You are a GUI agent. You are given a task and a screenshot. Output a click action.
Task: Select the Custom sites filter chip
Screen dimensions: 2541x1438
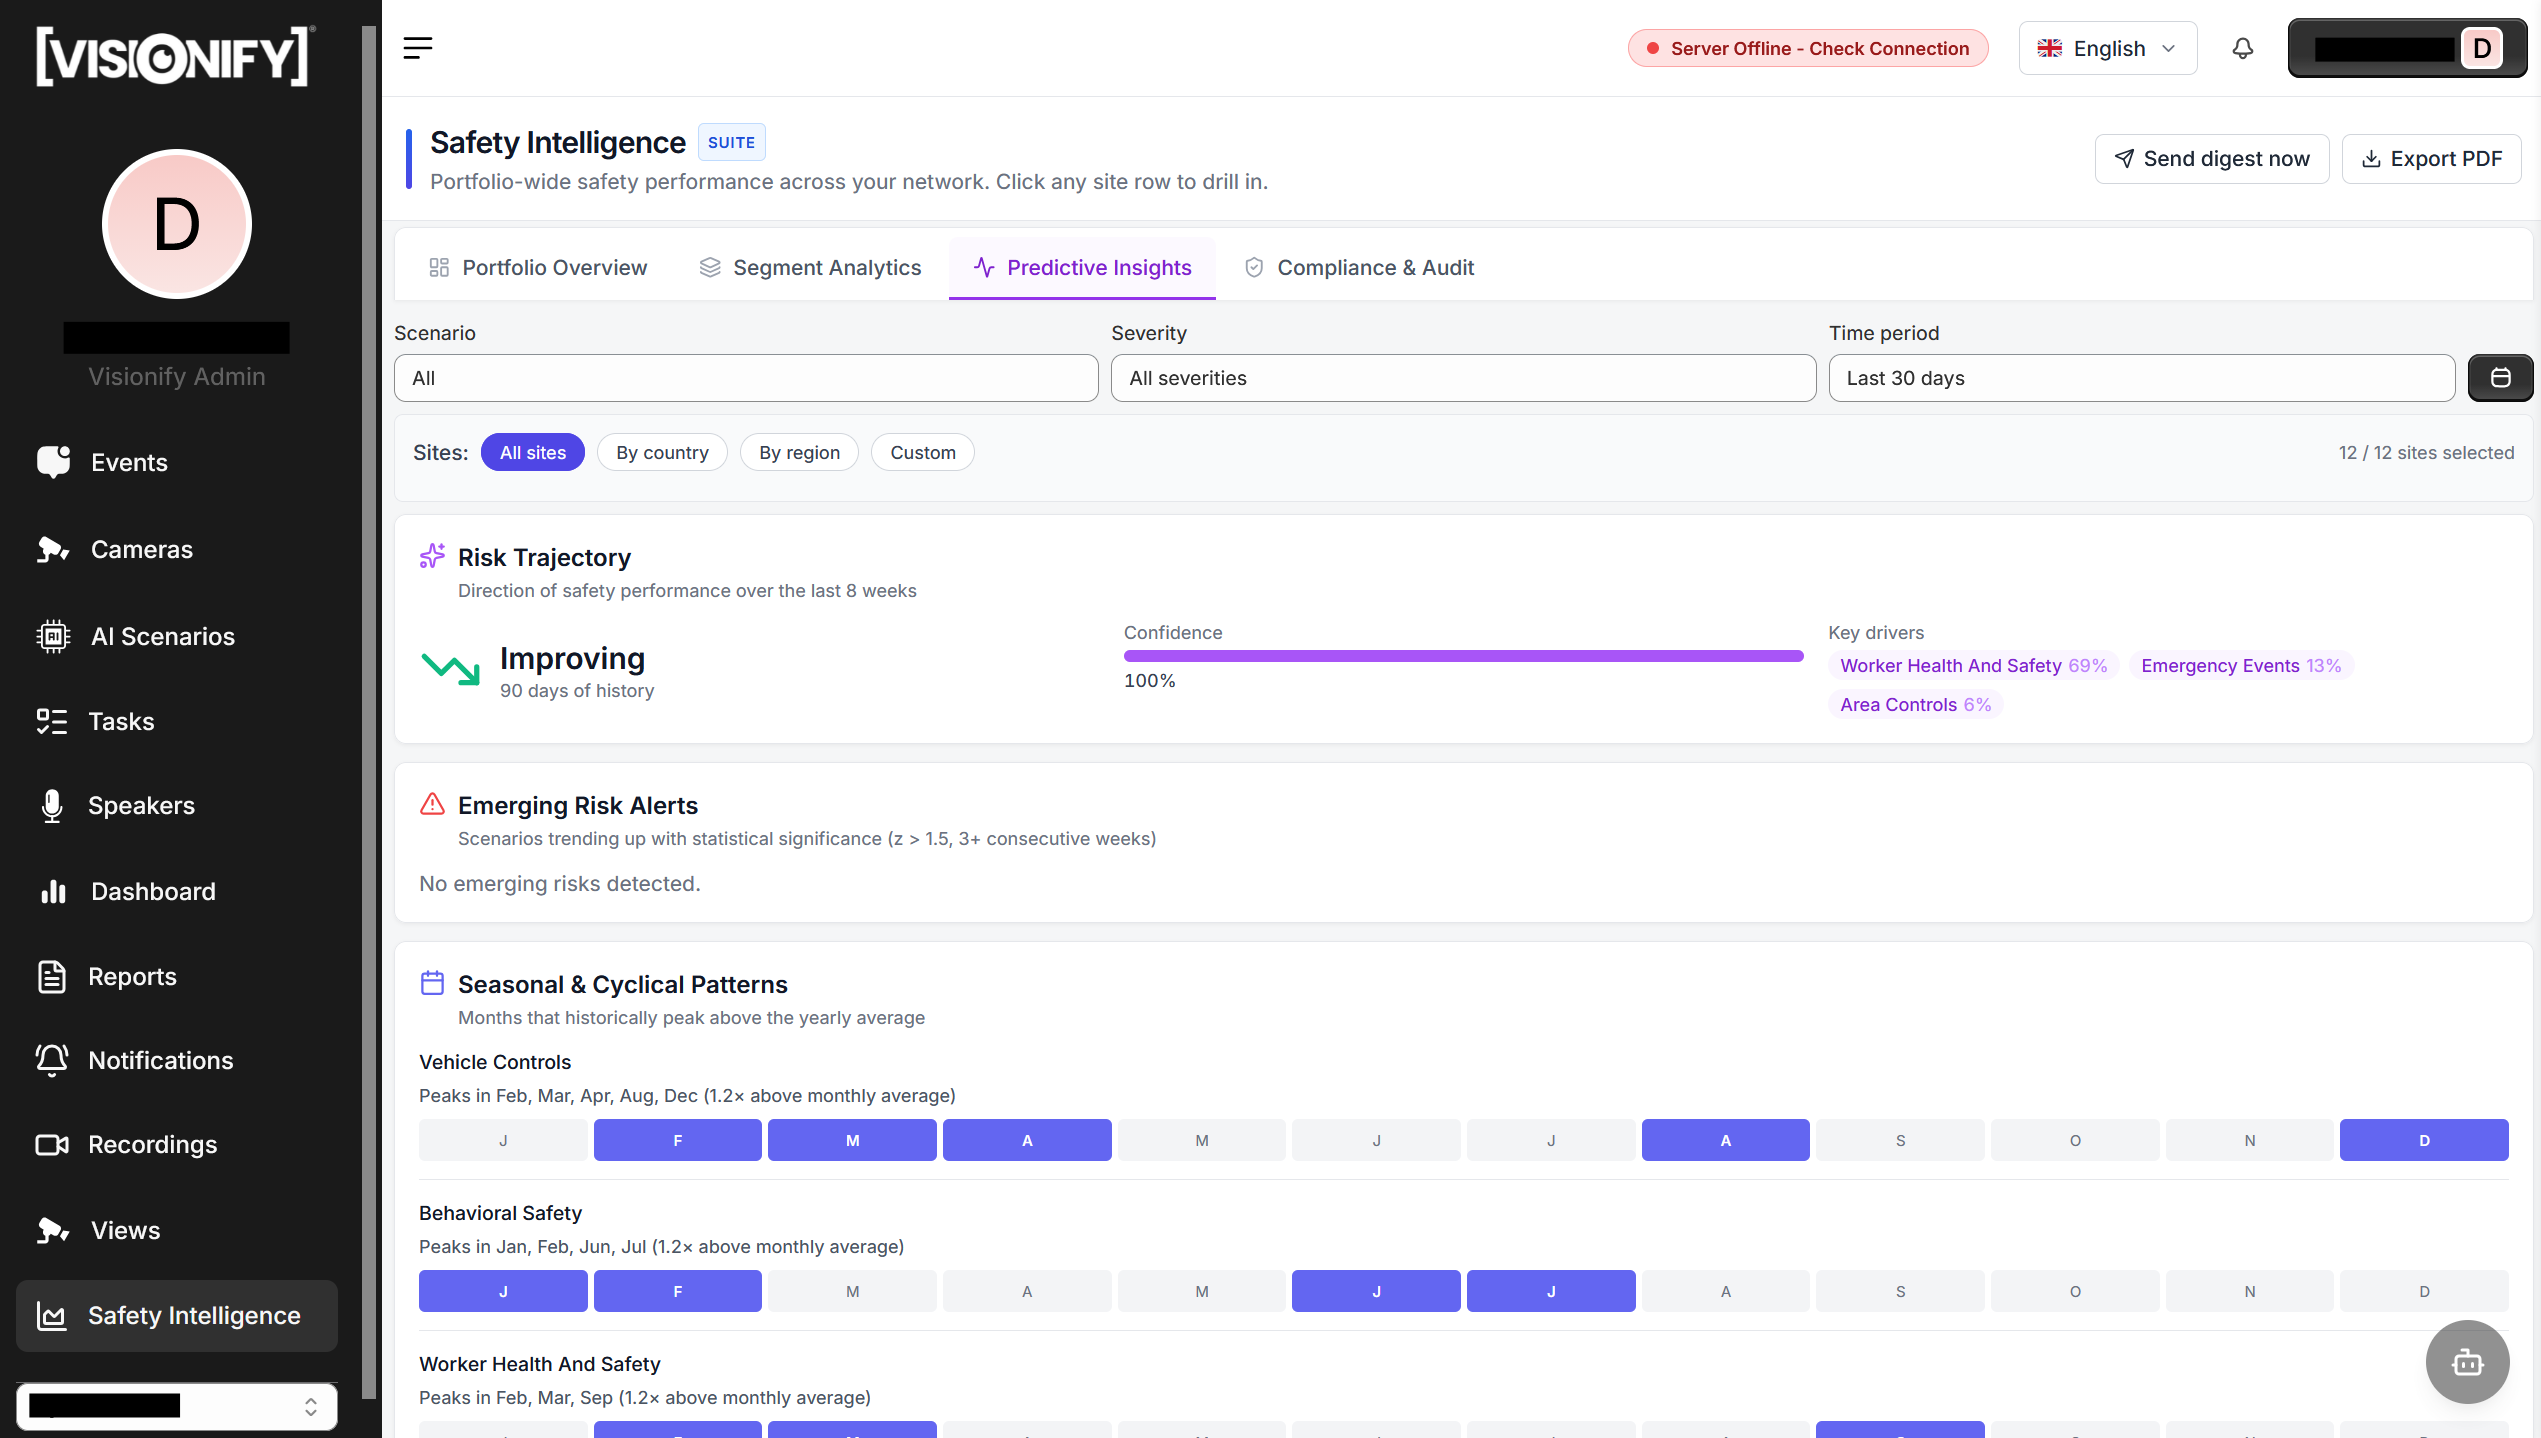[923, 452]
